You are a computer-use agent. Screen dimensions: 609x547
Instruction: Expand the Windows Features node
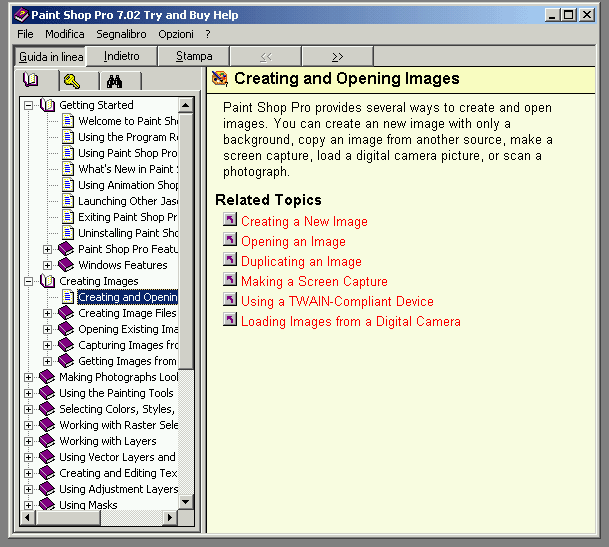[x=47, y=265]
